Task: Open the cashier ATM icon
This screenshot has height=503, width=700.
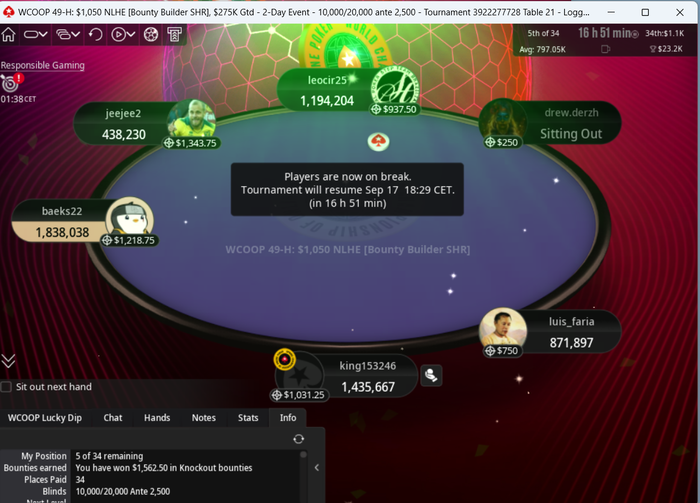Action: pos(175,34)
